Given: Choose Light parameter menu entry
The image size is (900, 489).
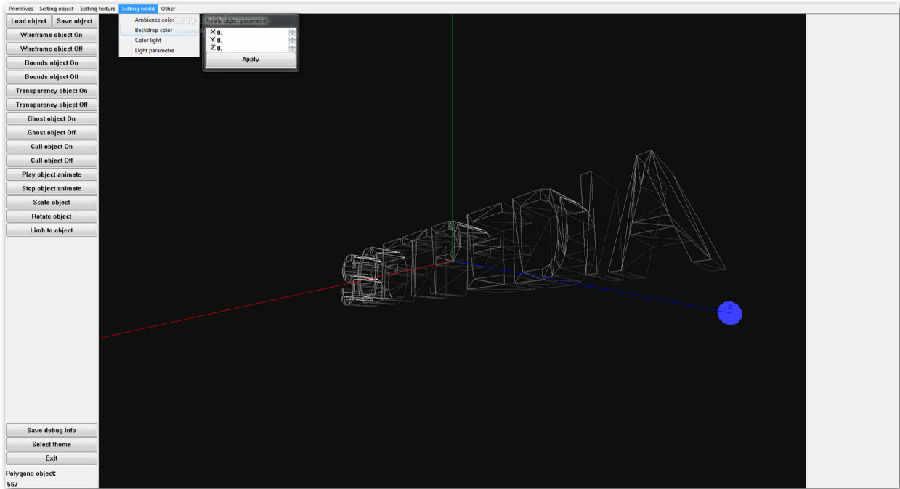Looking at the screenshot, I should [x=159, y=51].
